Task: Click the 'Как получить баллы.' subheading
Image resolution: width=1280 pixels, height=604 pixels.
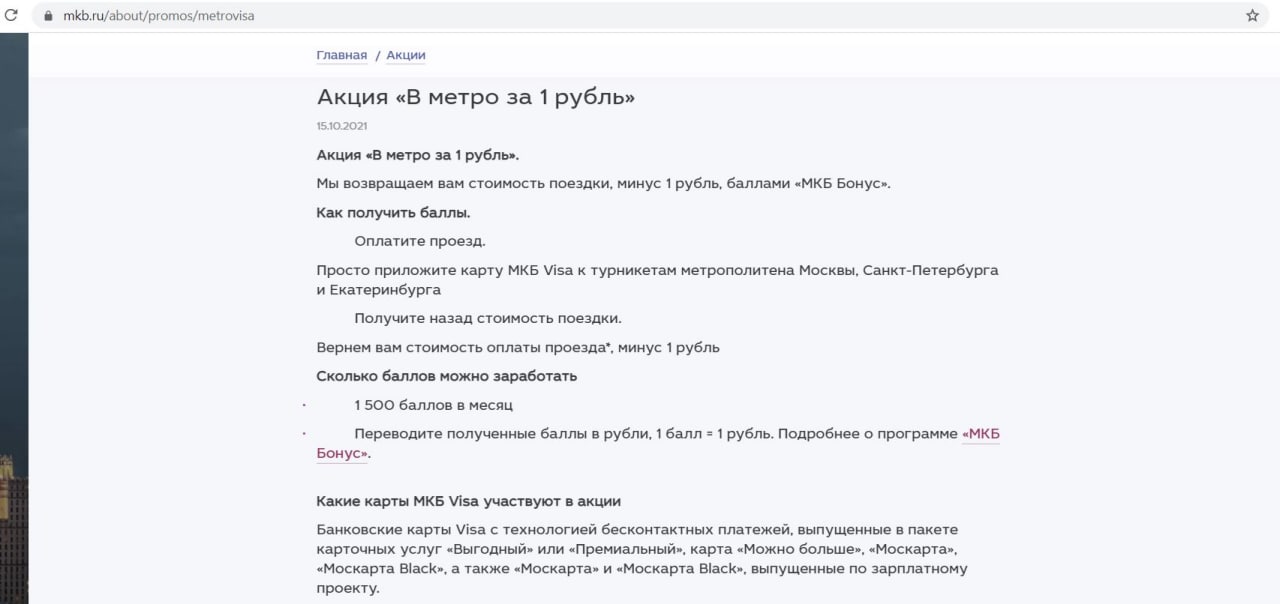Action: click(x=393, y=212)
